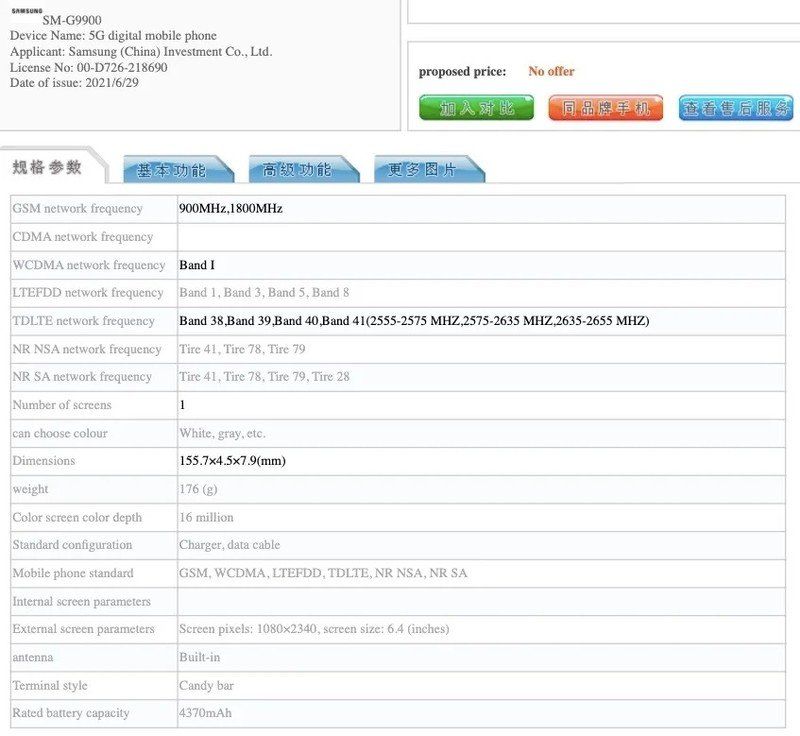Click 'Number of screens' label
The height and width of the screenshot is (736, 800).
[62, 405]
